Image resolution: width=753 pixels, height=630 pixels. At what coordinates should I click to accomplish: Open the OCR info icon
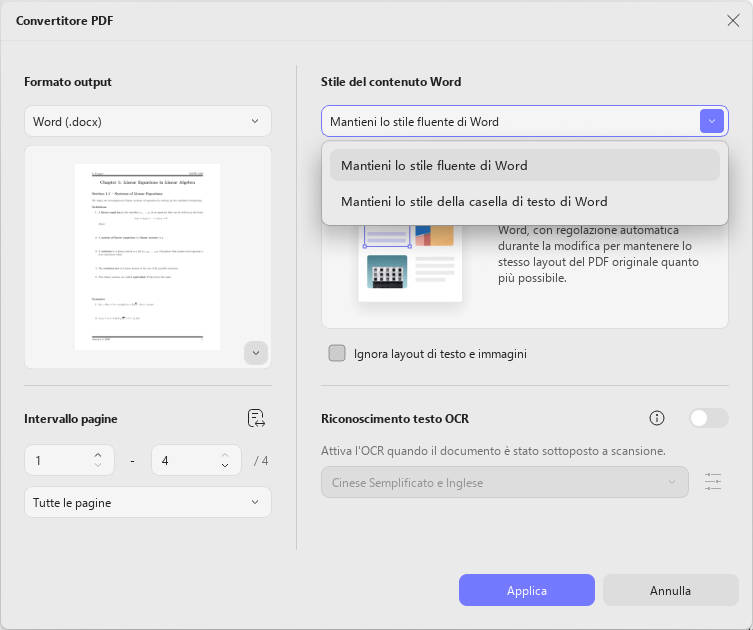point(656,418)
